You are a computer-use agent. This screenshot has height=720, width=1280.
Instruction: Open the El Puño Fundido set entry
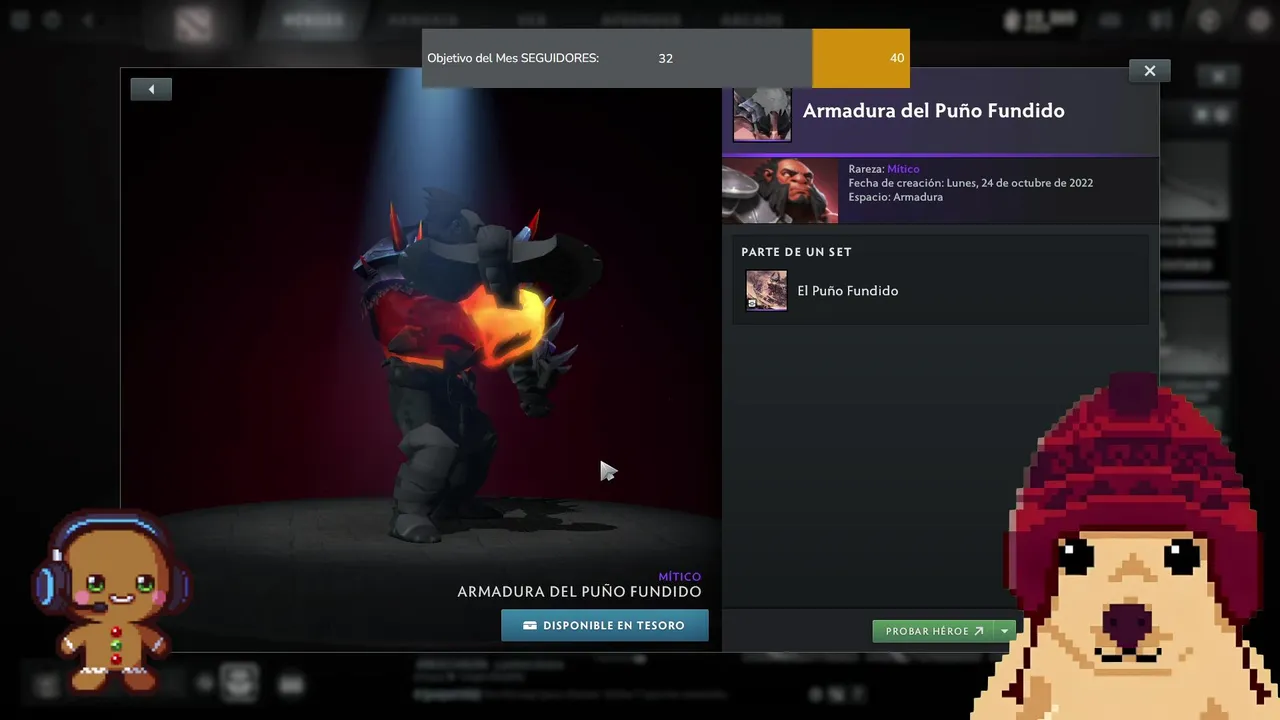940,291
